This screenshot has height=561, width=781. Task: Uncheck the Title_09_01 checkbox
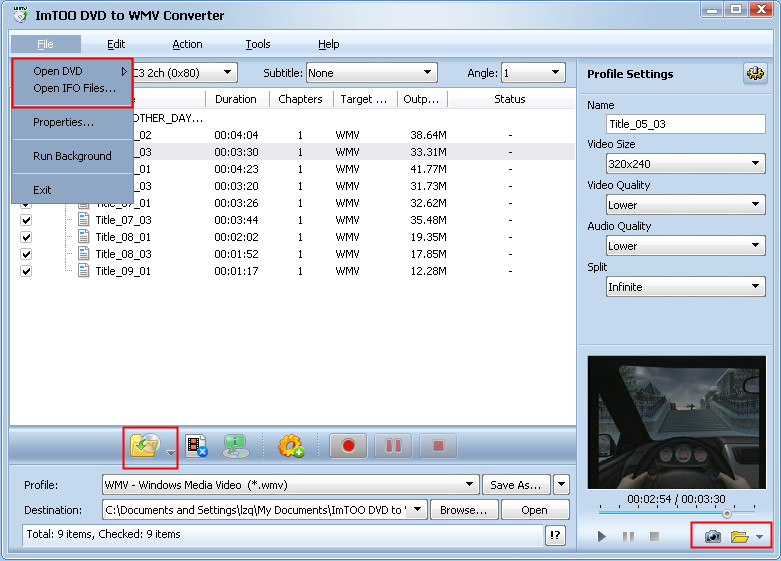(26, 271)
